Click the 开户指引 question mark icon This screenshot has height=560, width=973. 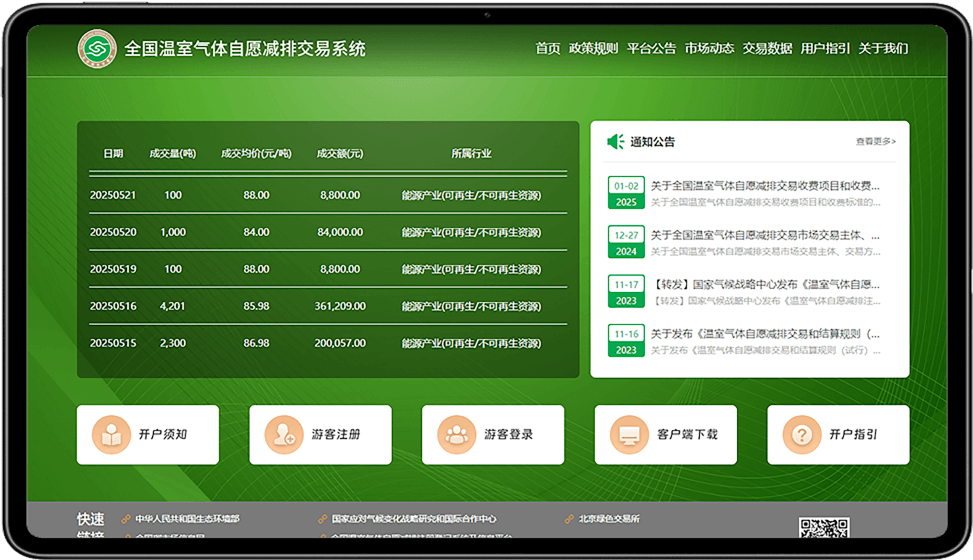[x=802, y=435]
